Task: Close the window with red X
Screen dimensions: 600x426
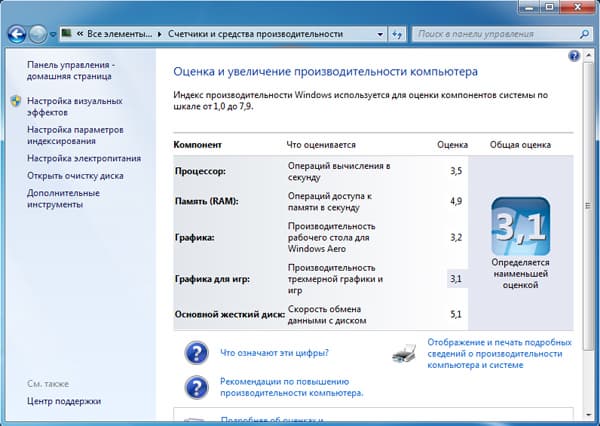Action: click(x=577, y=7)
